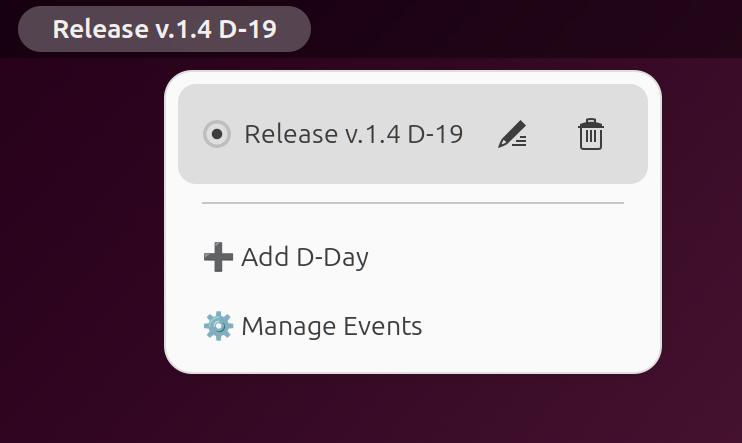Viewport: 742px width, 443px height.
Task: Hit the cog symbol for event management
Action: [217, 326]
